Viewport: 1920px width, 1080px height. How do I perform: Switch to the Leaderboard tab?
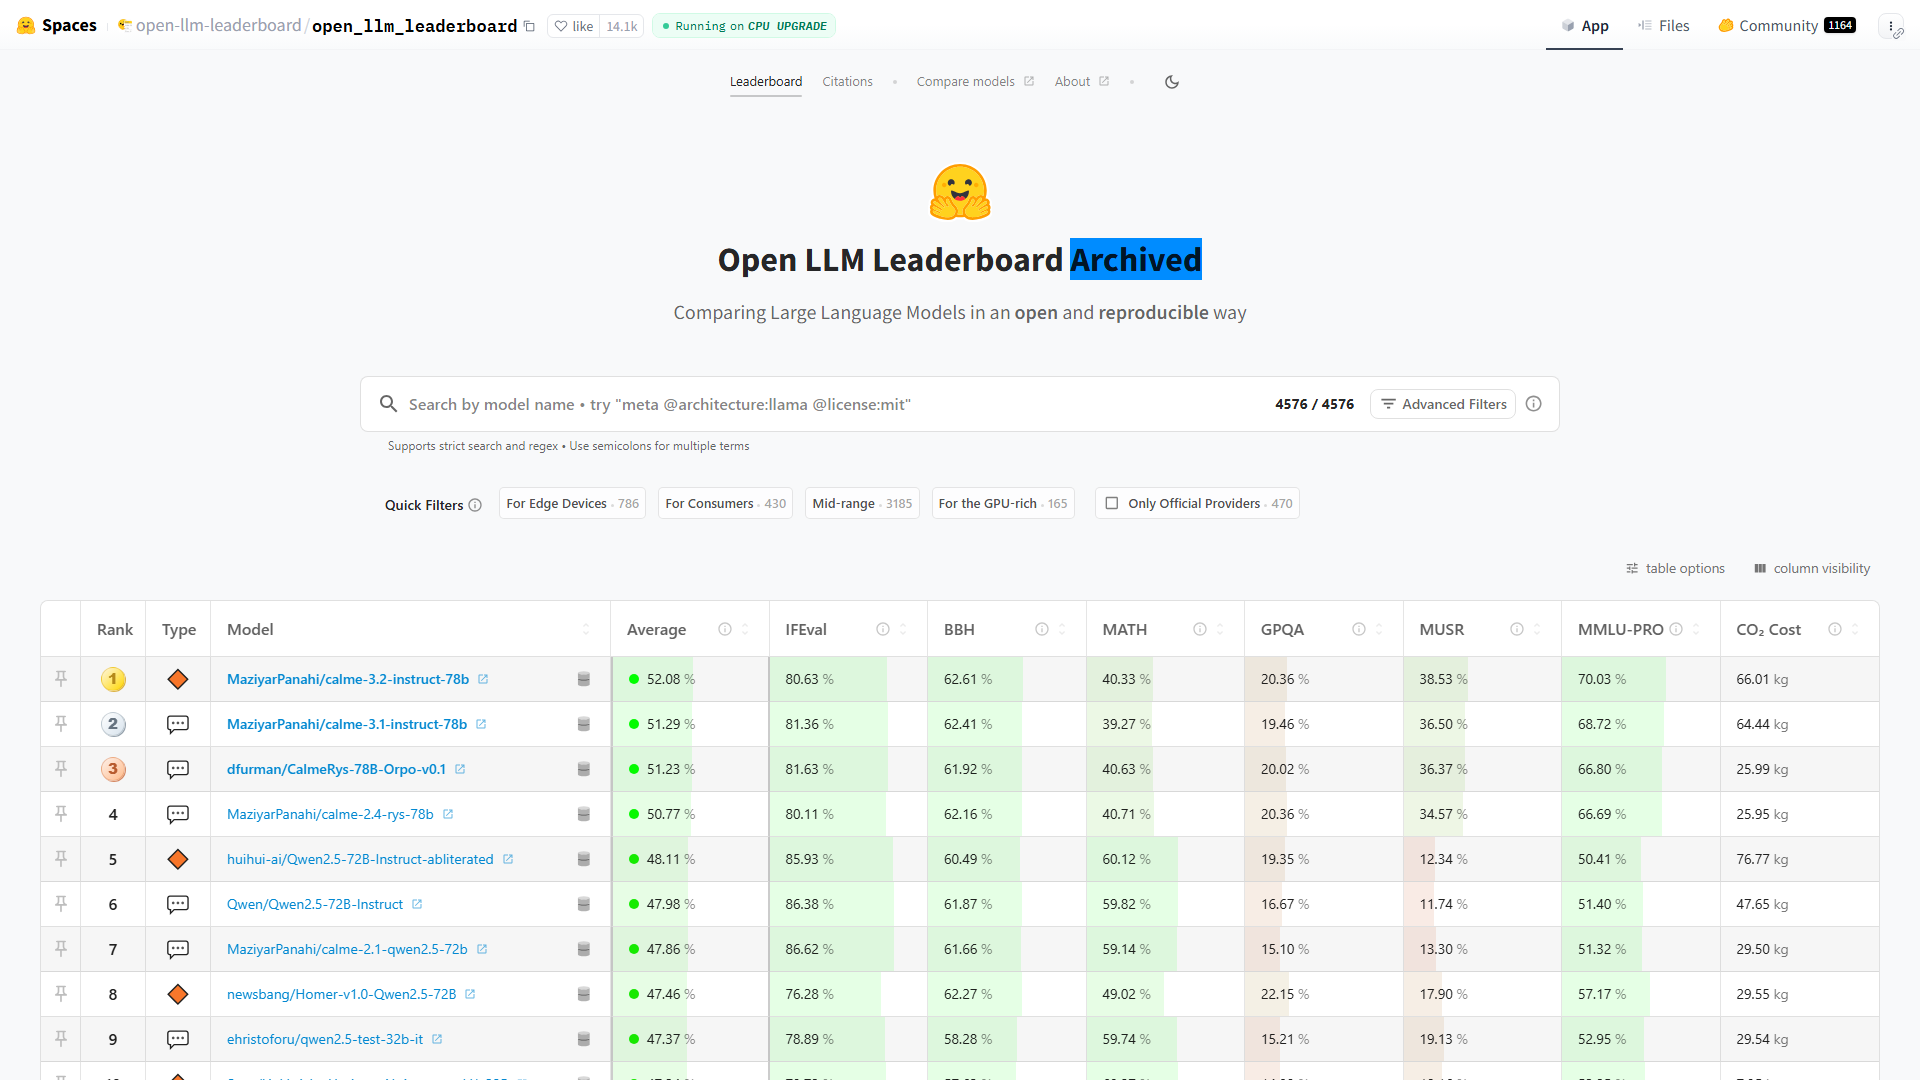[766, 82]
